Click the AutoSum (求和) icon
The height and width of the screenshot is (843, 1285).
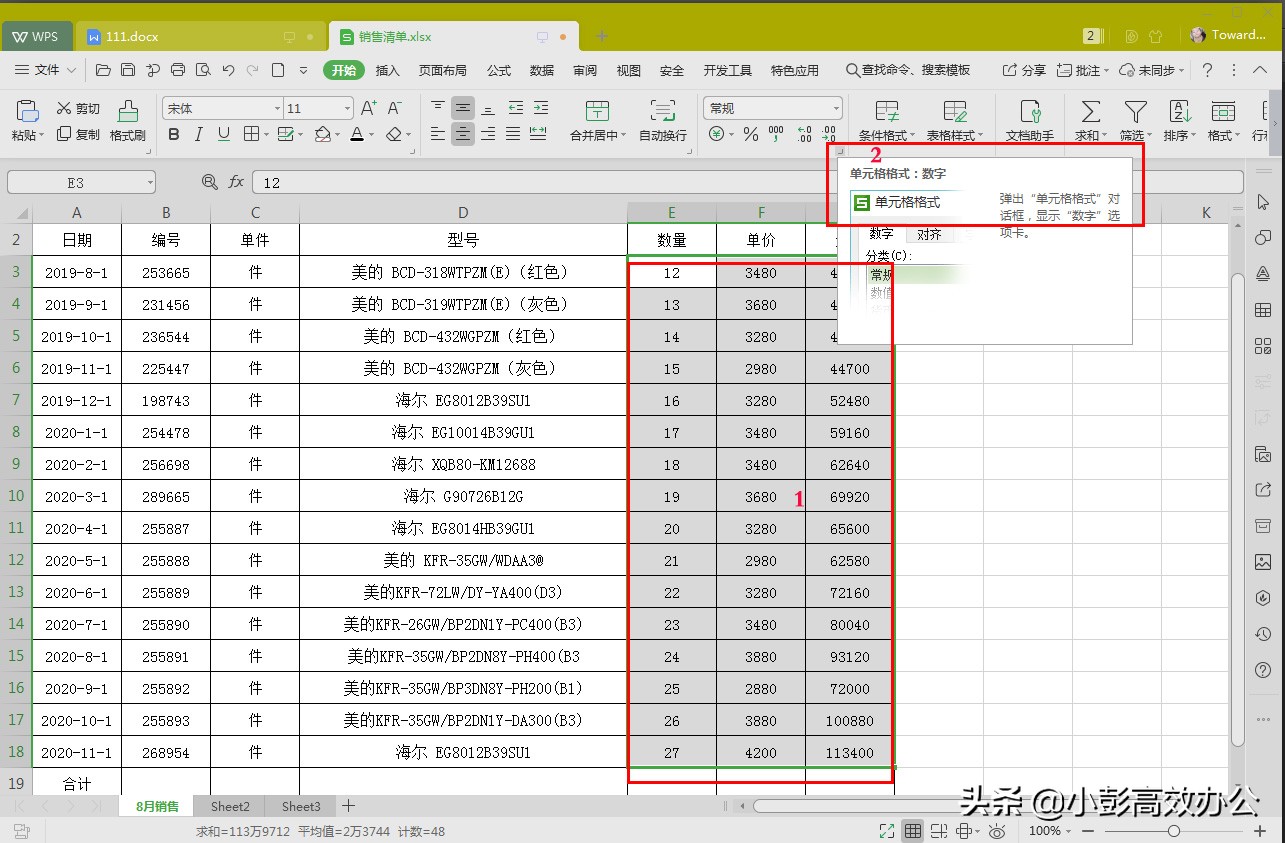click(1088, 118)
